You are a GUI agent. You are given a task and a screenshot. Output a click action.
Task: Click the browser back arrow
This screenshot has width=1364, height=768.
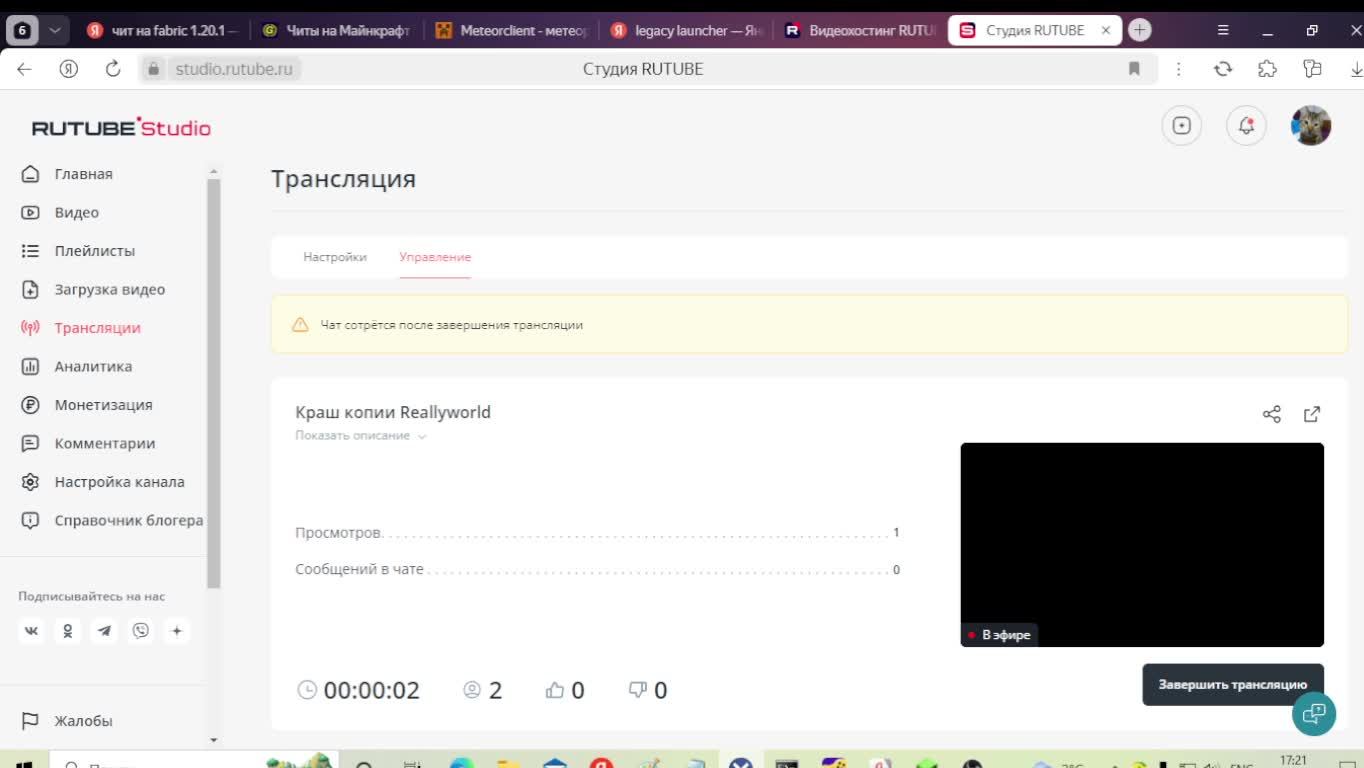(25, 69)
